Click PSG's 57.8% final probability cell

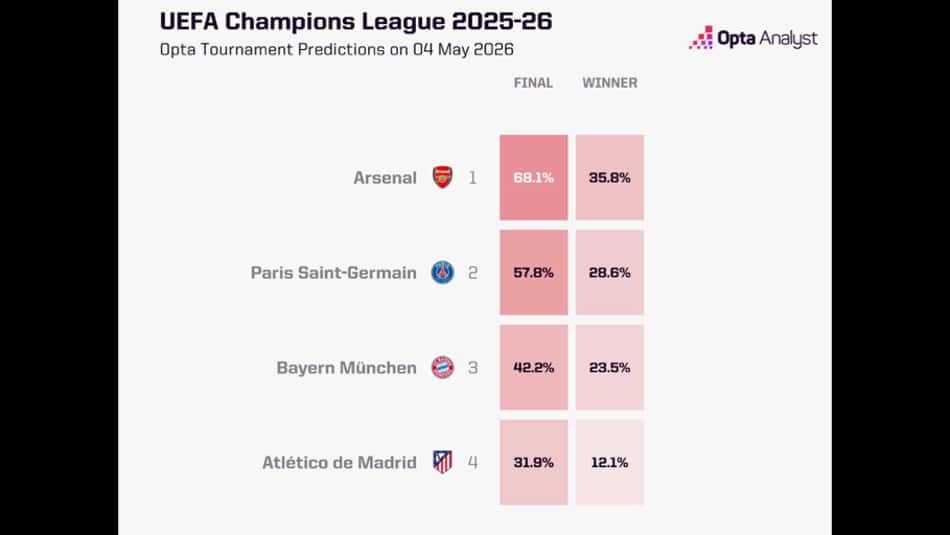(x=534, y=272)
